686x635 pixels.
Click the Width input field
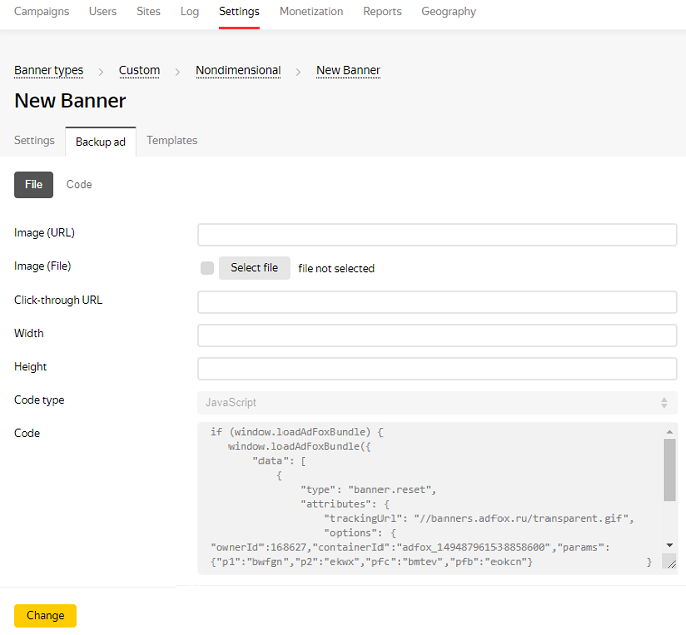point(437,335)
